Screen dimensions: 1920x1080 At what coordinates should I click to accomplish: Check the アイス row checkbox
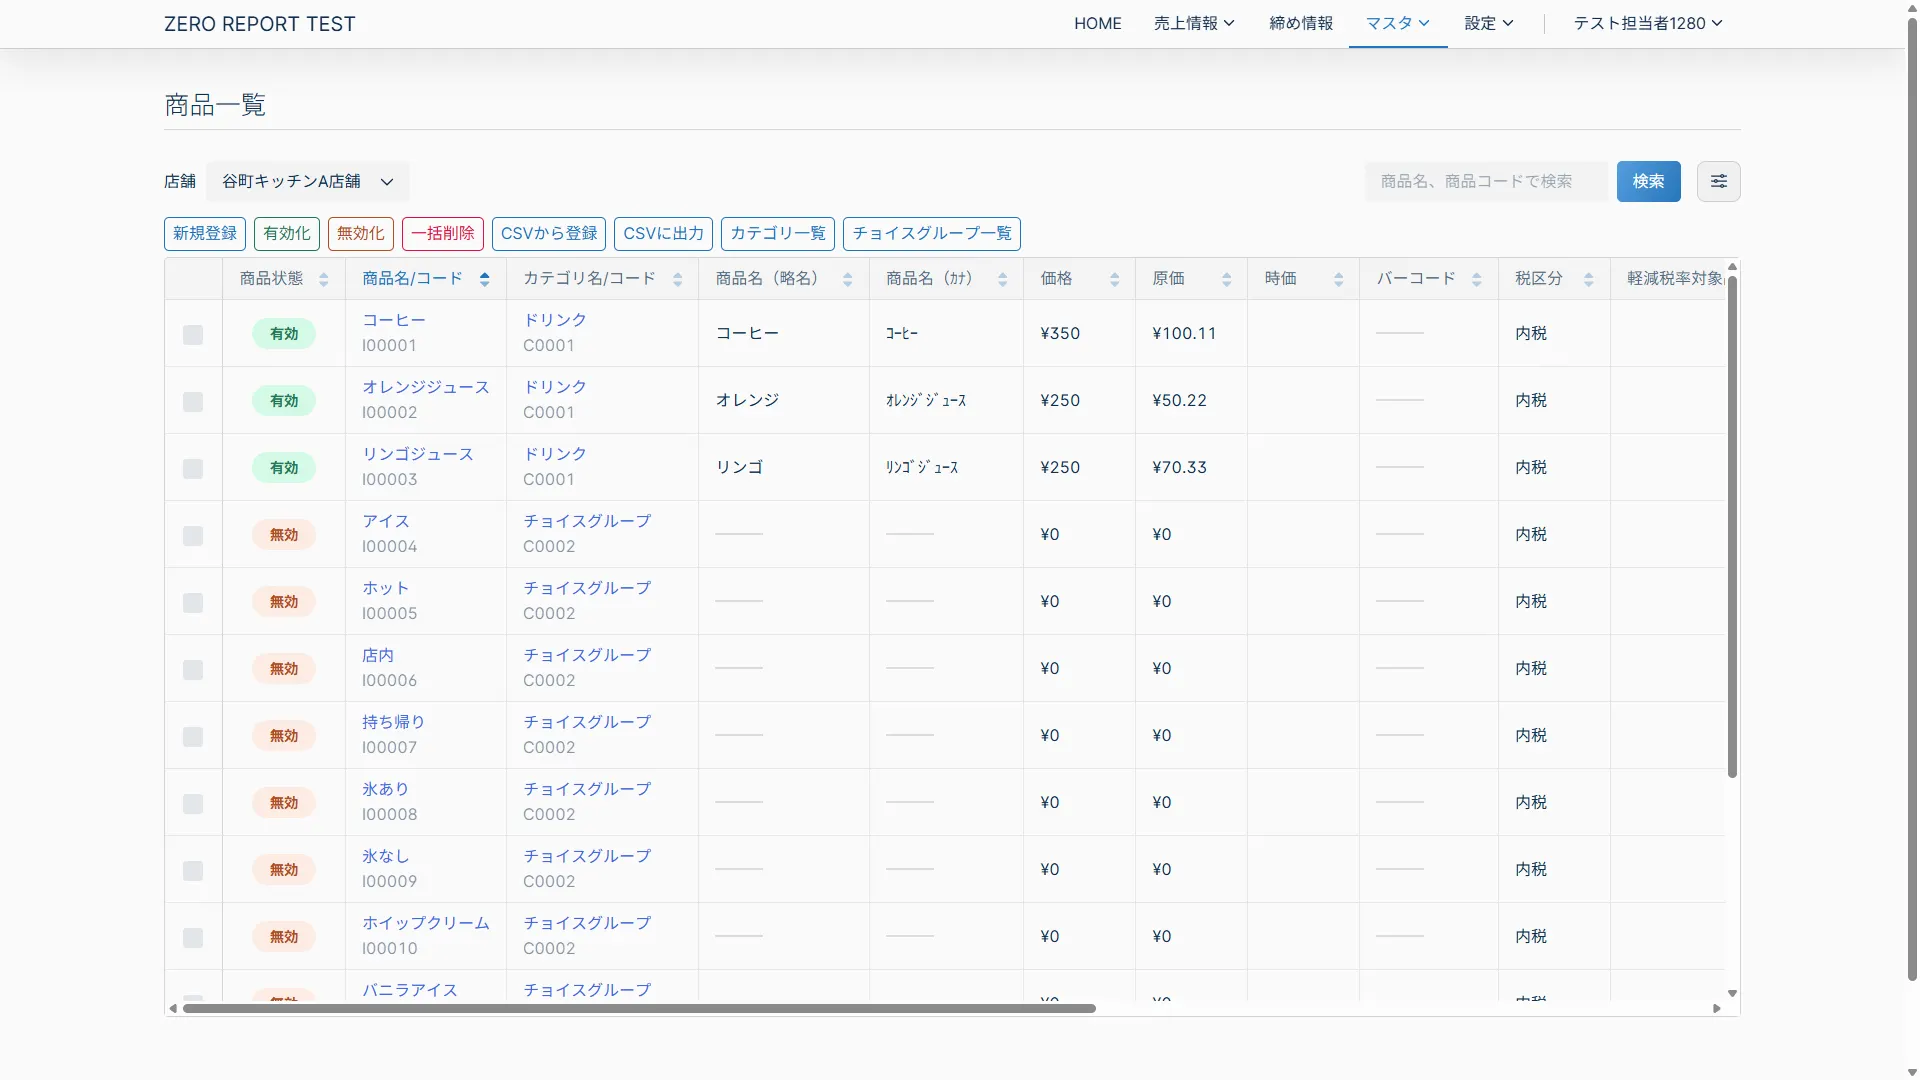tap(193, 535)
